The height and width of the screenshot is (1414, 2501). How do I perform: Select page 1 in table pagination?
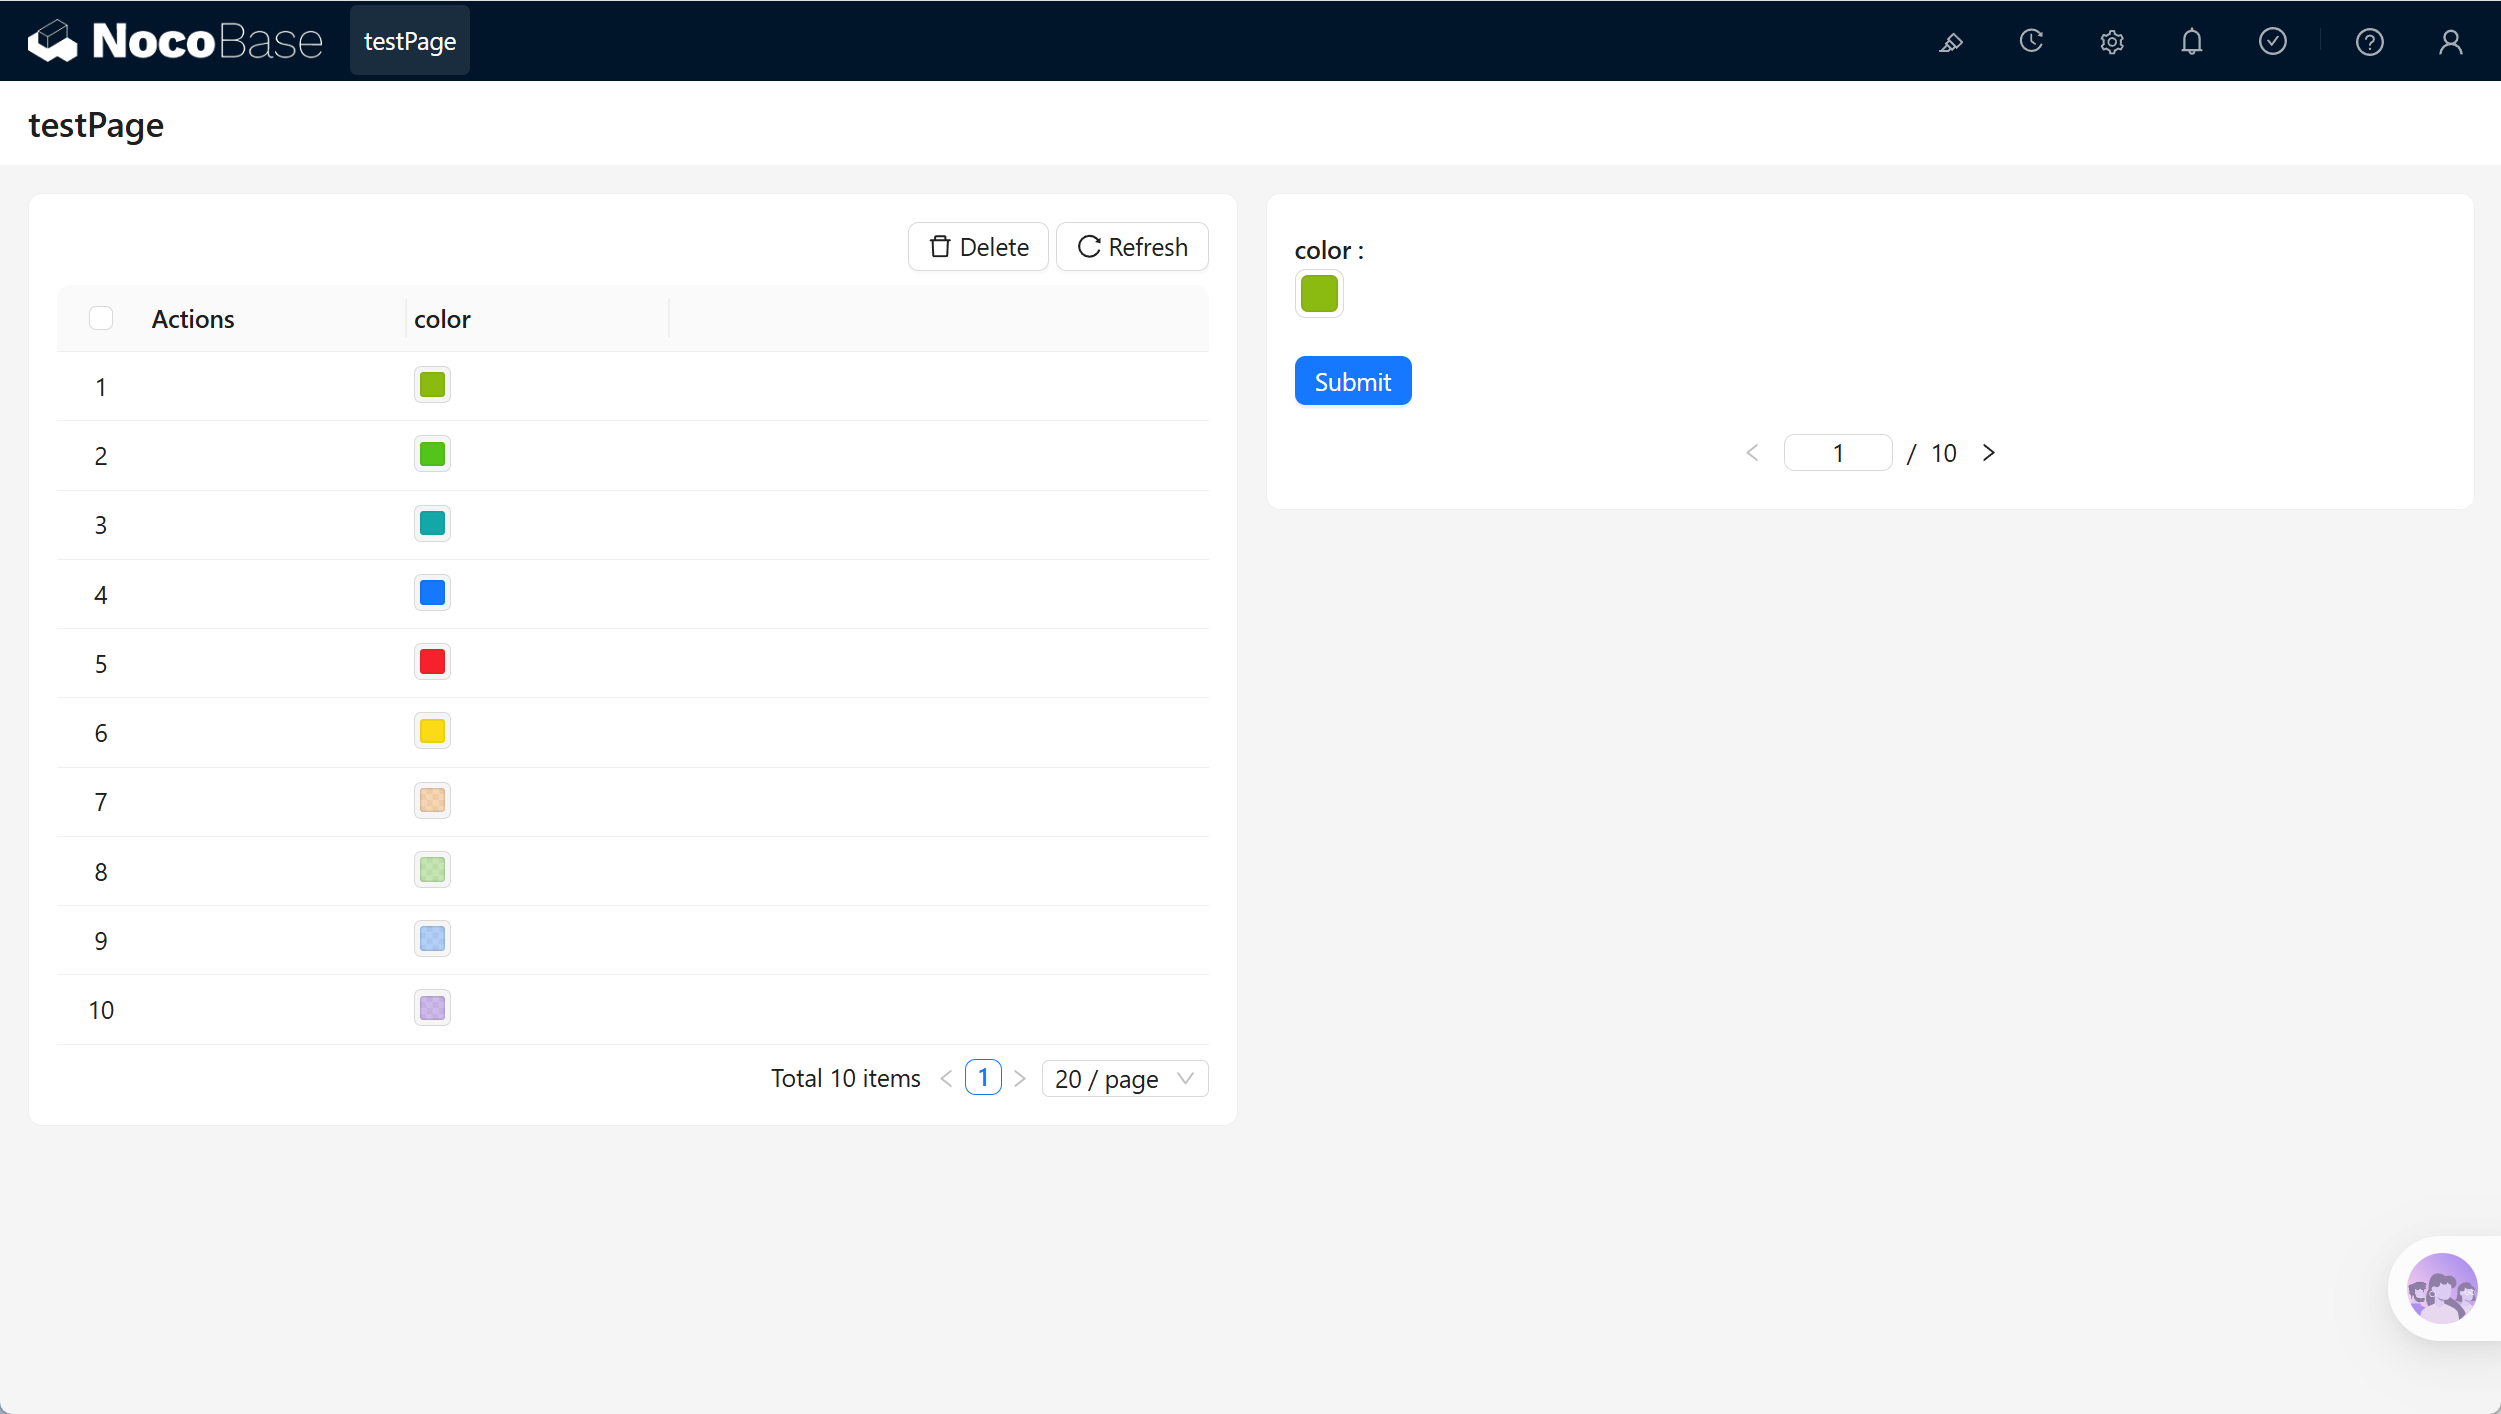[983, 1078]
